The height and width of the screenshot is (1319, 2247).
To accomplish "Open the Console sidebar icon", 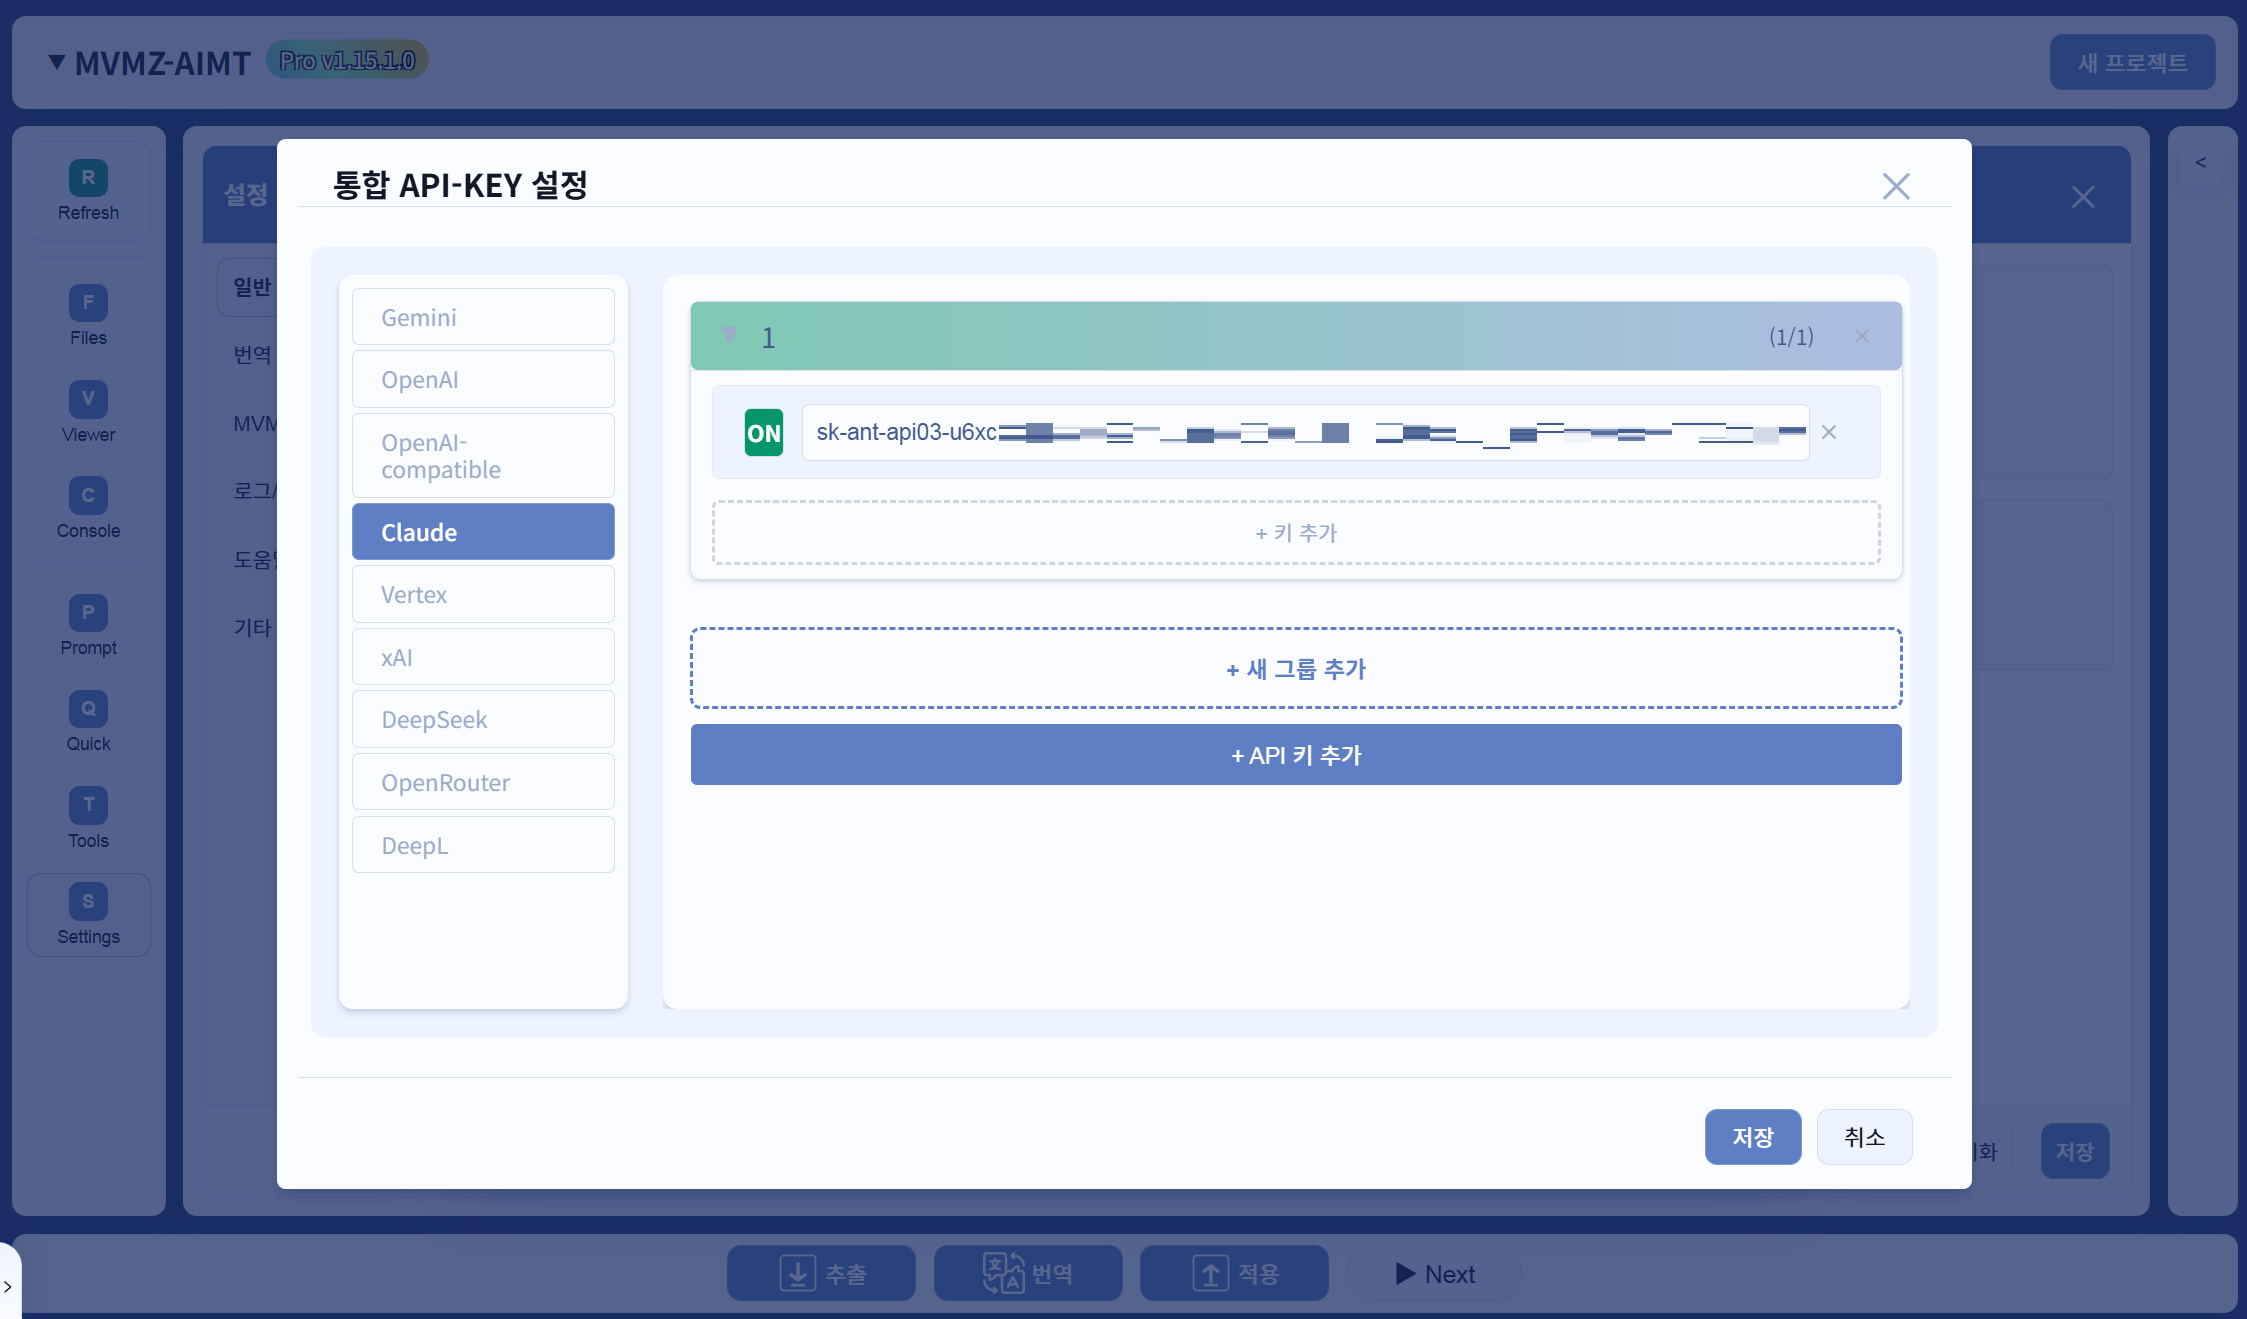I will point(88,495).
